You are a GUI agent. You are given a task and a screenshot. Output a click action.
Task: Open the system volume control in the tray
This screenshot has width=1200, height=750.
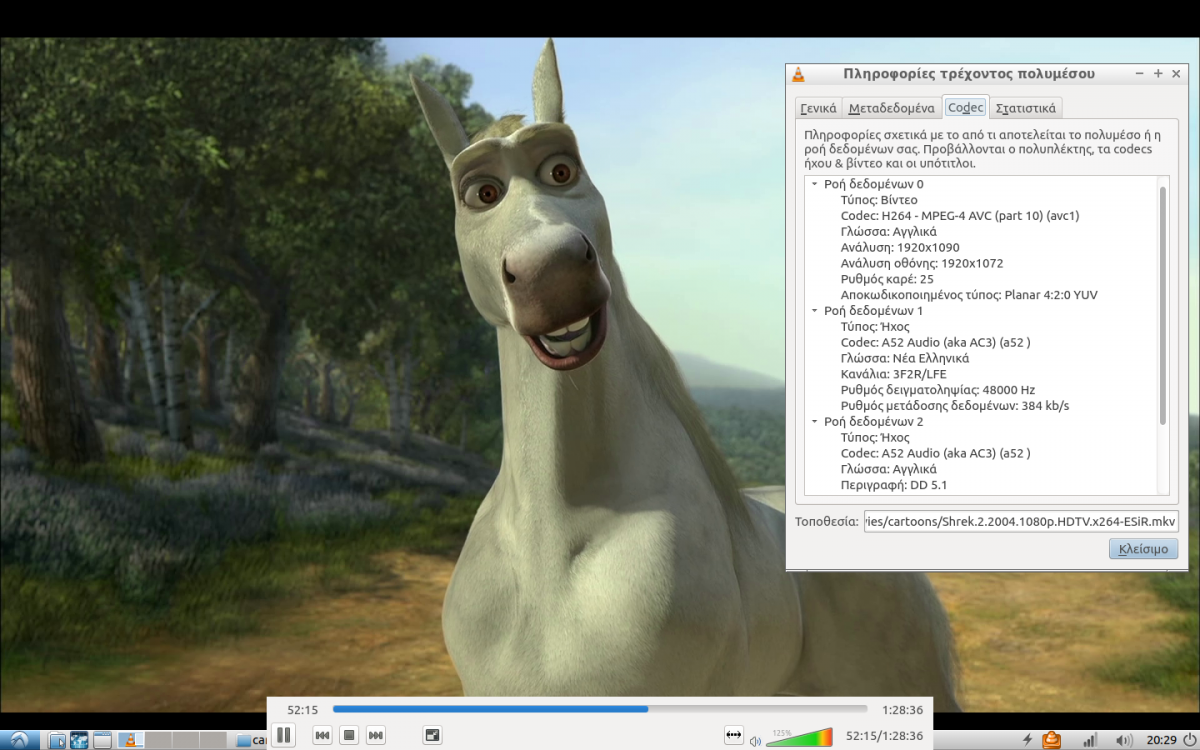point(1123,741)
